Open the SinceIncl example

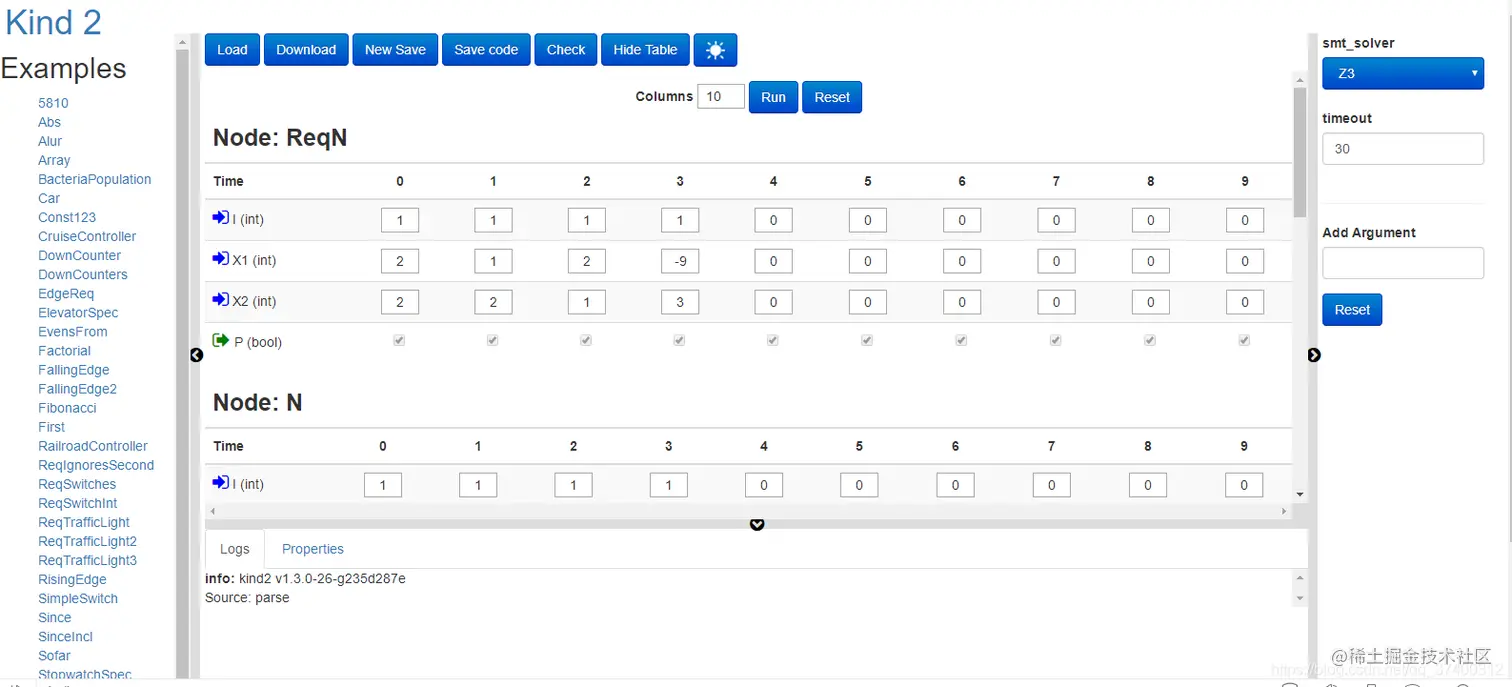(x=65, y=636)
